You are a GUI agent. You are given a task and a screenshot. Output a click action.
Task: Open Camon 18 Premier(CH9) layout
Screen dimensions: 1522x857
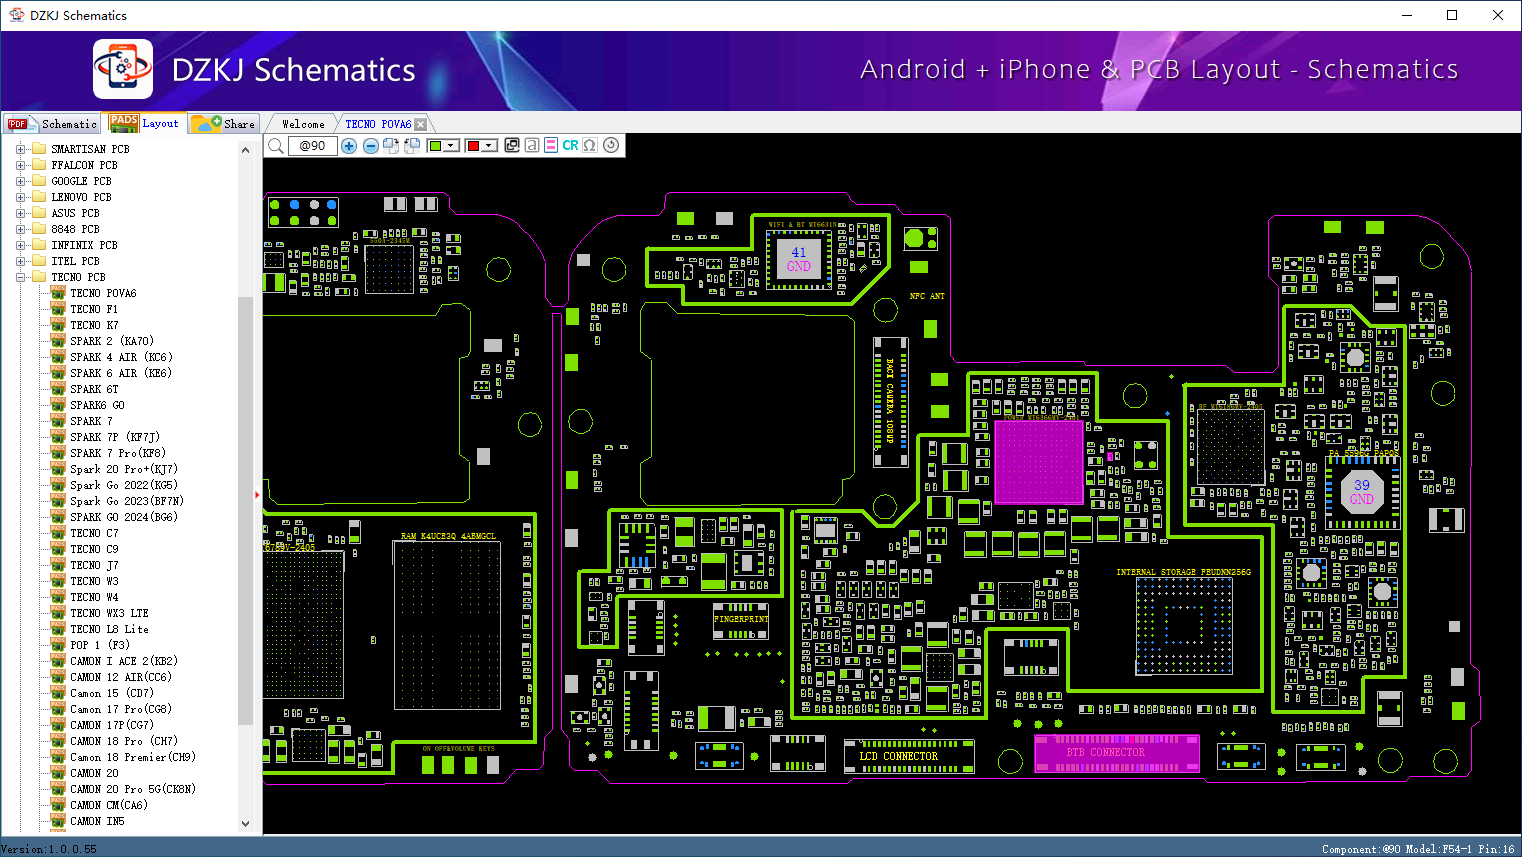coord(133,757)
